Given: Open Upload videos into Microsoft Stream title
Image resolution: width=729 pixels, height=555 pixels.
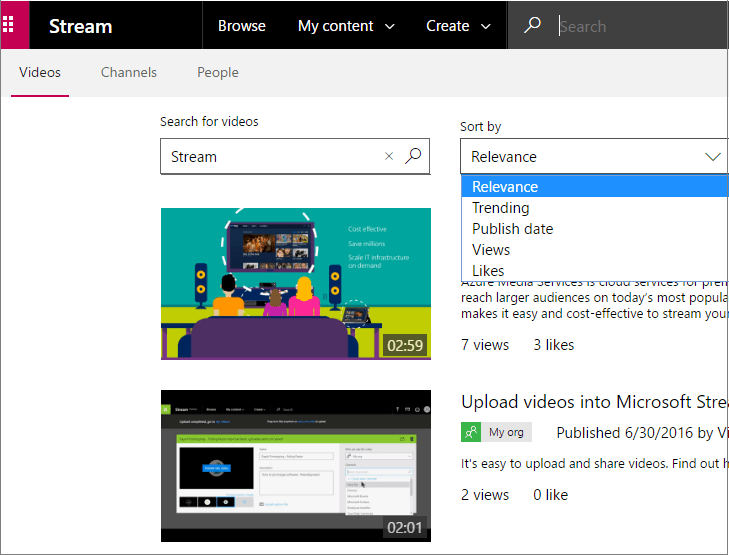Looking at the screenshot, I should 594,402.
